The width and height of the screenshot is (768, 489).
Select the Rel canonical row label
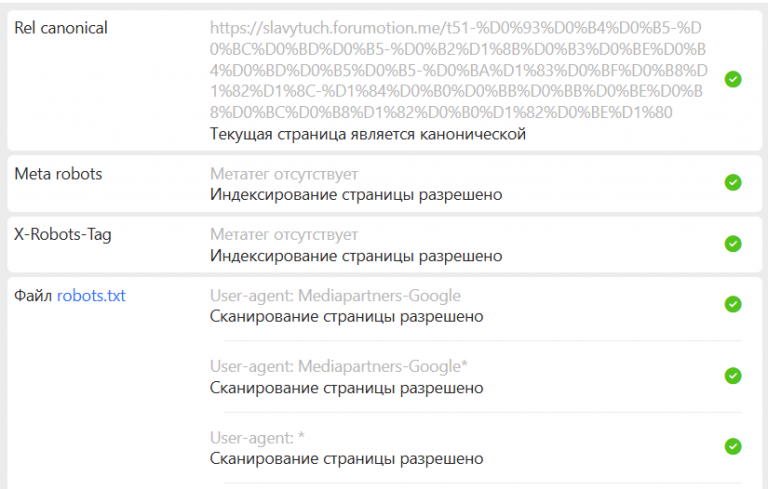click(61, 28)
